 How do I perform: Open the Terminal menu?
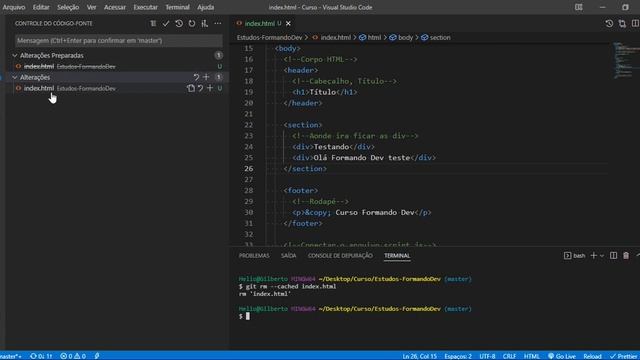tap(178, 7)
